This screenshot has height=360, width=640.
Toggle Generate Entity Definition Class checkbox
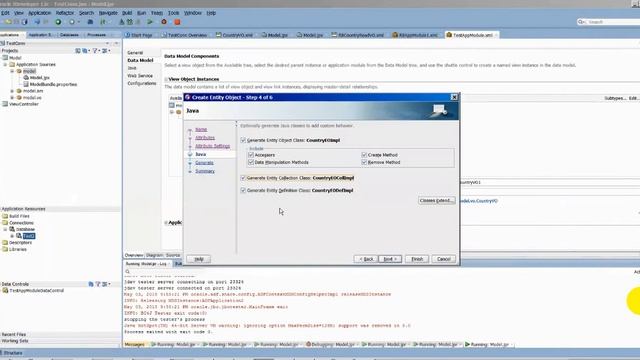click(243, 190)
